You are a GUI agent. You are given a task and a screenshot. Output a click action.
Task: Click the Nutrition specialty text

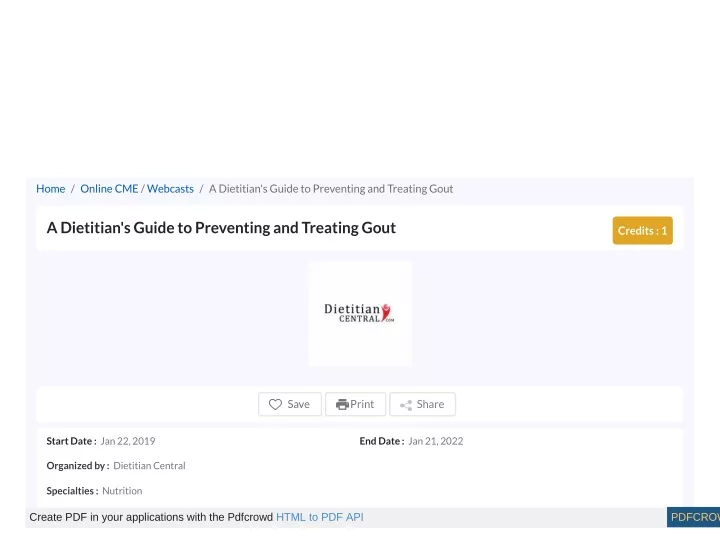click(122, 491)
